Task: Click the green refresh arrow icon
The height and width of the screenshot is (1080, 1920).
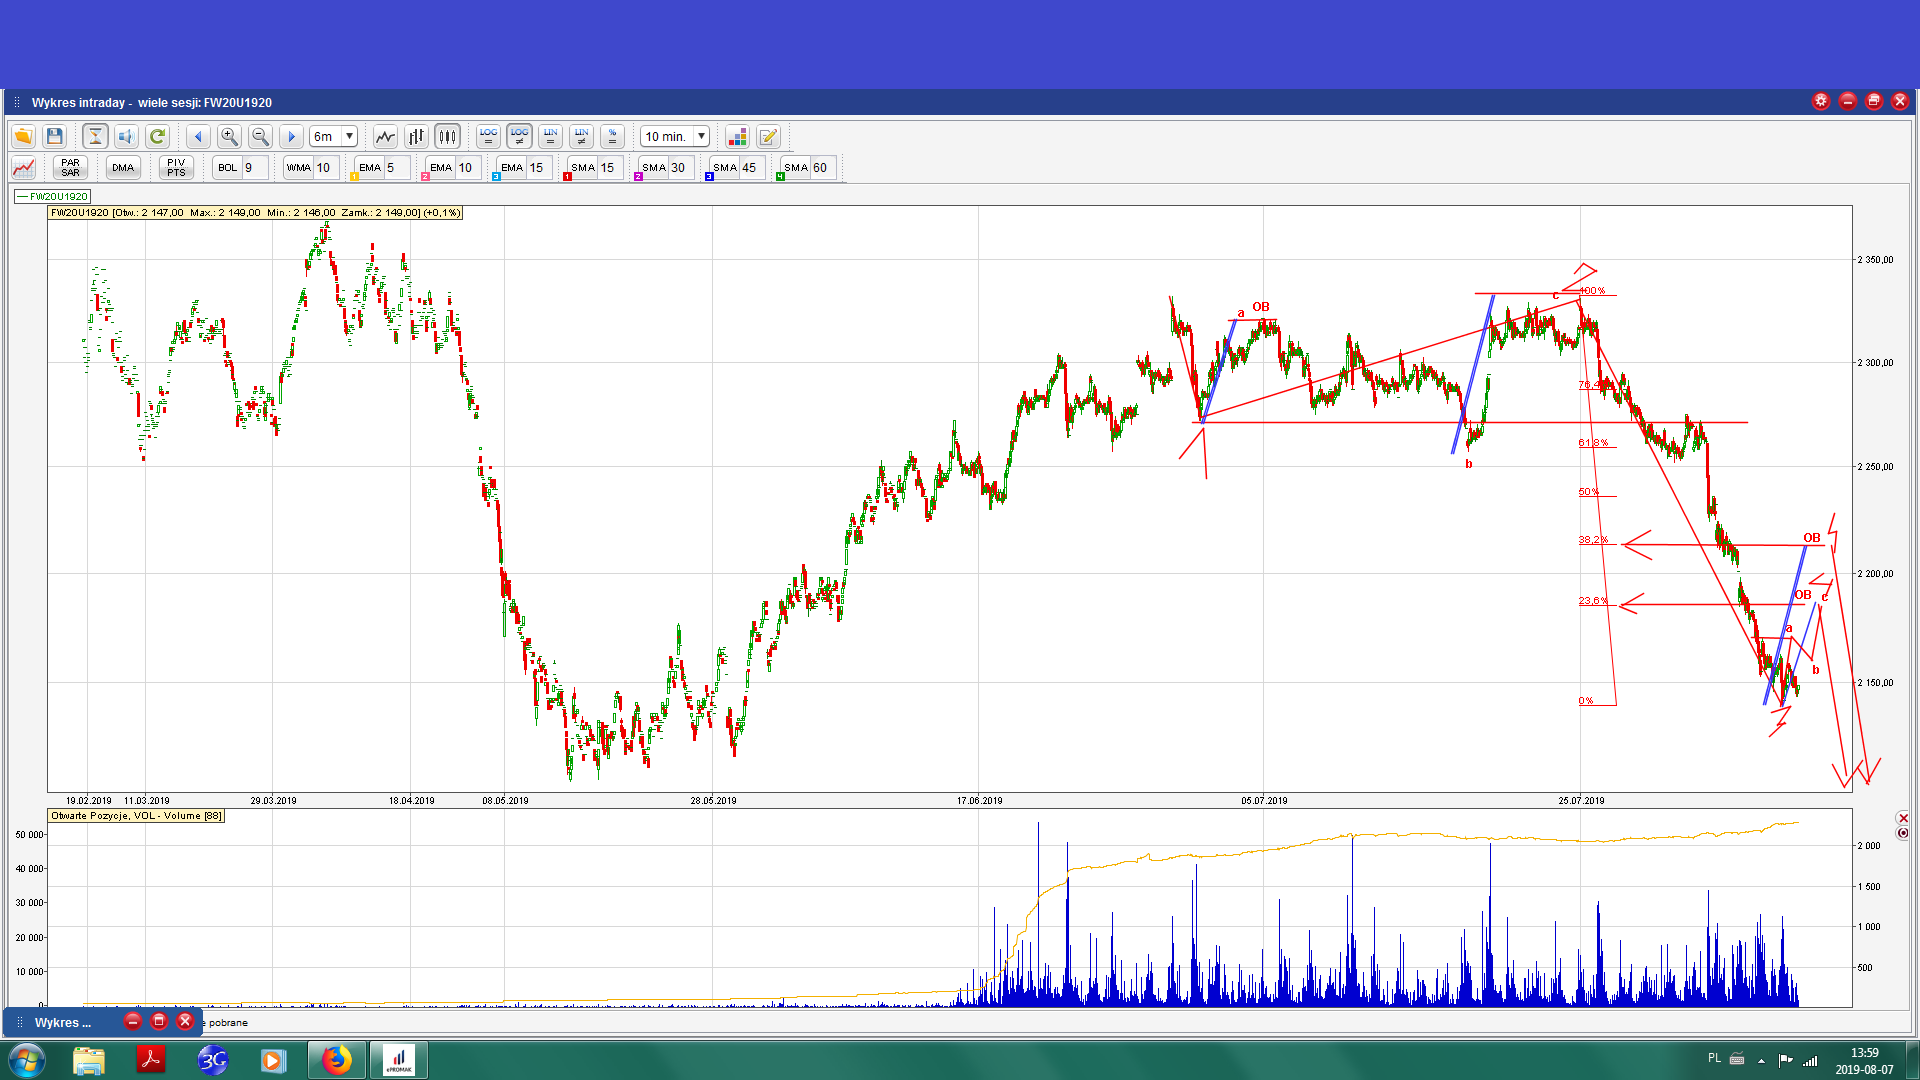Action: (157, 136)
